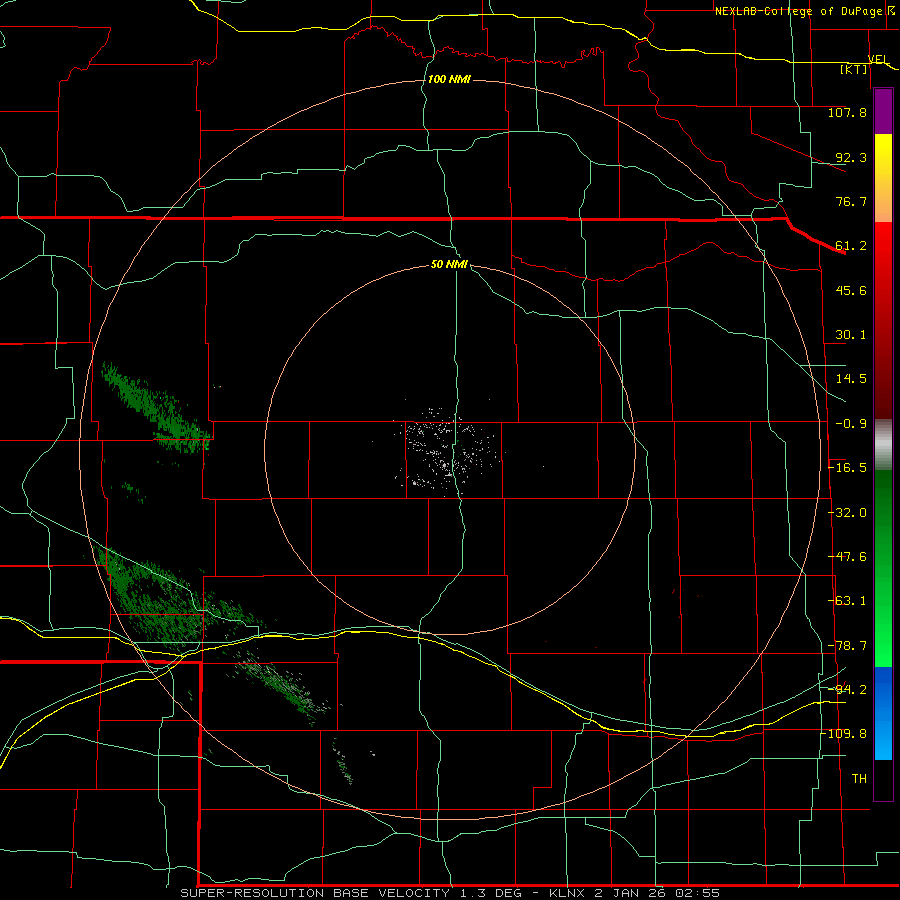The height and width of the screenshot is (900, 900).
Task: Click the green inbound velocity band west-northwest
Action: coord(155,406)
